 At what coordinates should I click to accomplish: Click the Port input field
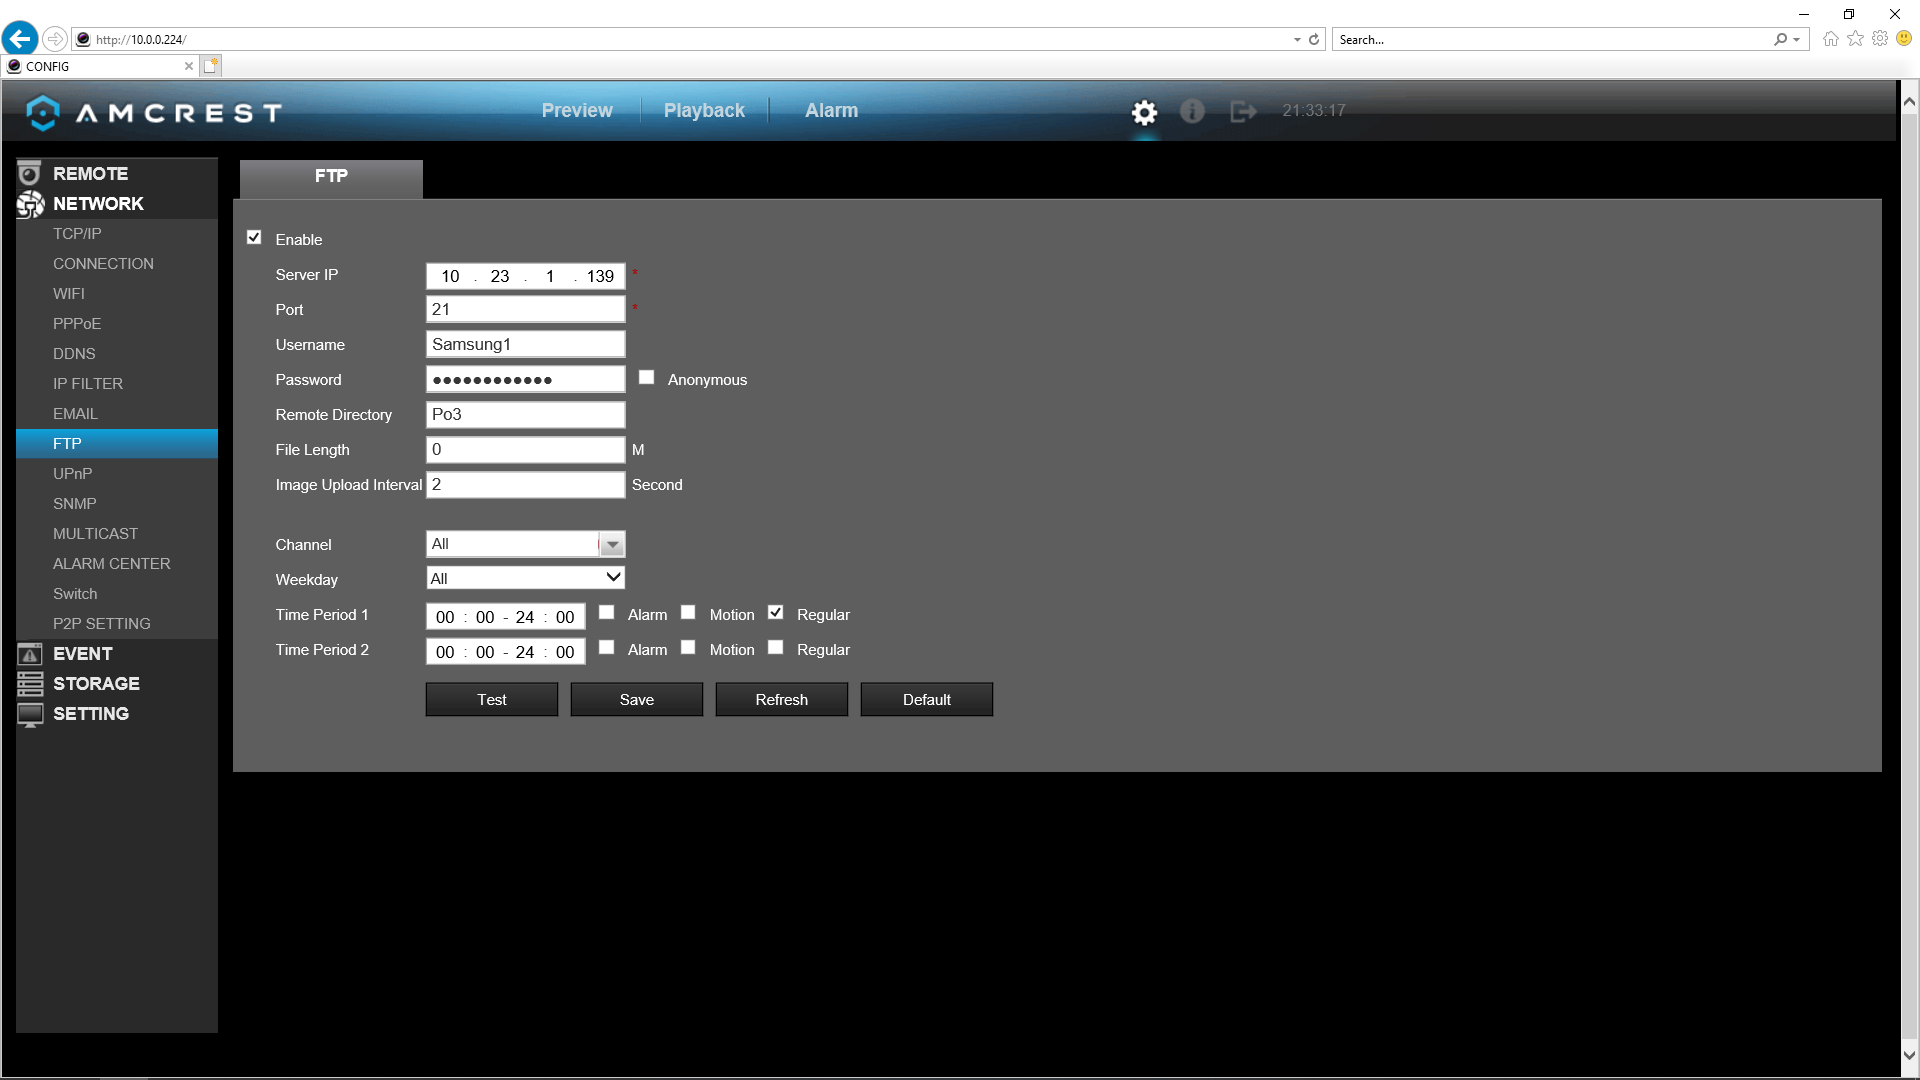(x=525, y=309)
